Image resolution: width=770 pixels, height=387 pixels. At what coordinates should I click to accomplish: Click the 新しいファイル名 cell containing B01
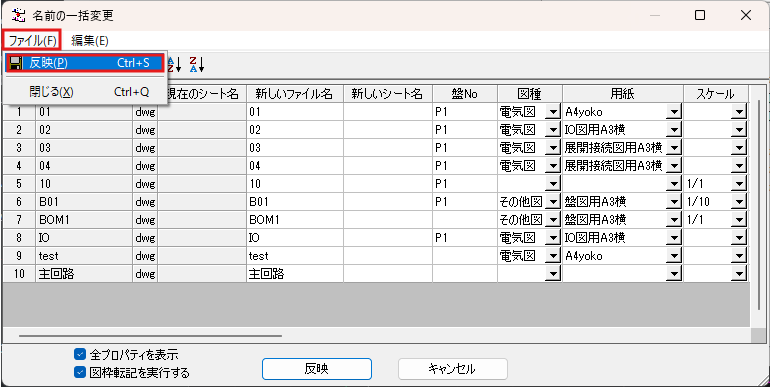click(x=295, y=202)
